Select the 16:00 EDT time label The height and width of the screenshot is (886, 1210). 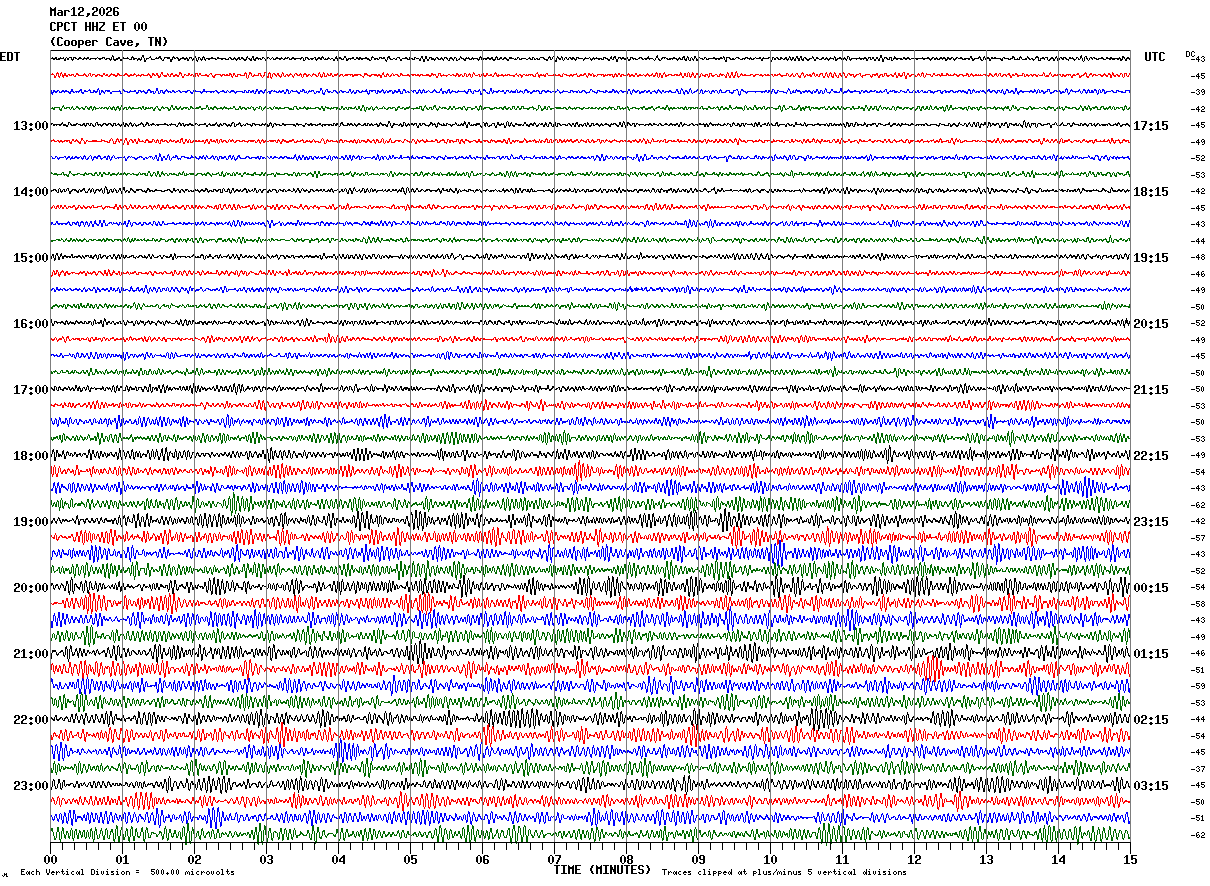[x=30, y=324]
